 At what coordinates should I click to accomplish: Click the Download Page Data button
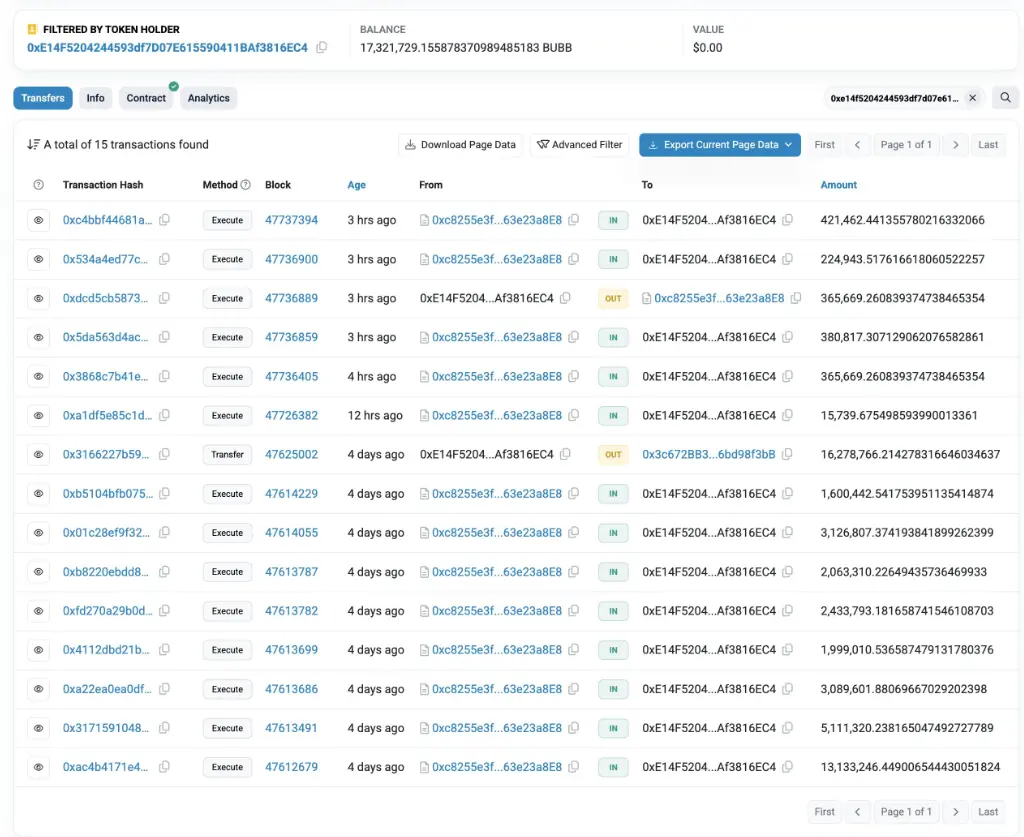pyautogui.click(x=460, y=145)
